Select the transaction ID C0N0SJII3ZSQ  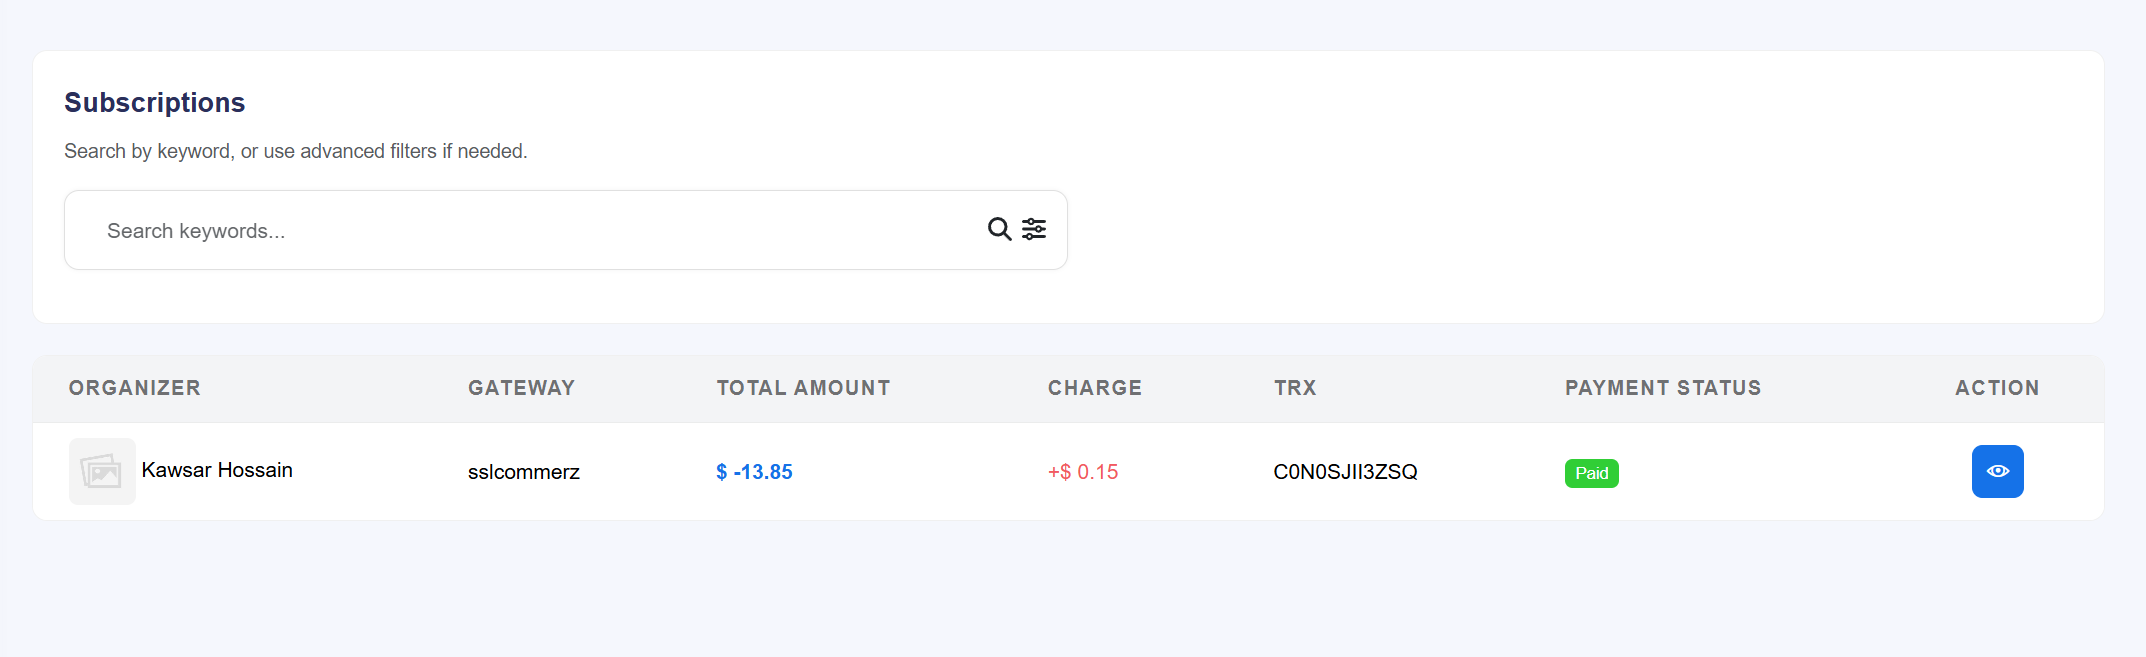click(1345, 472)
